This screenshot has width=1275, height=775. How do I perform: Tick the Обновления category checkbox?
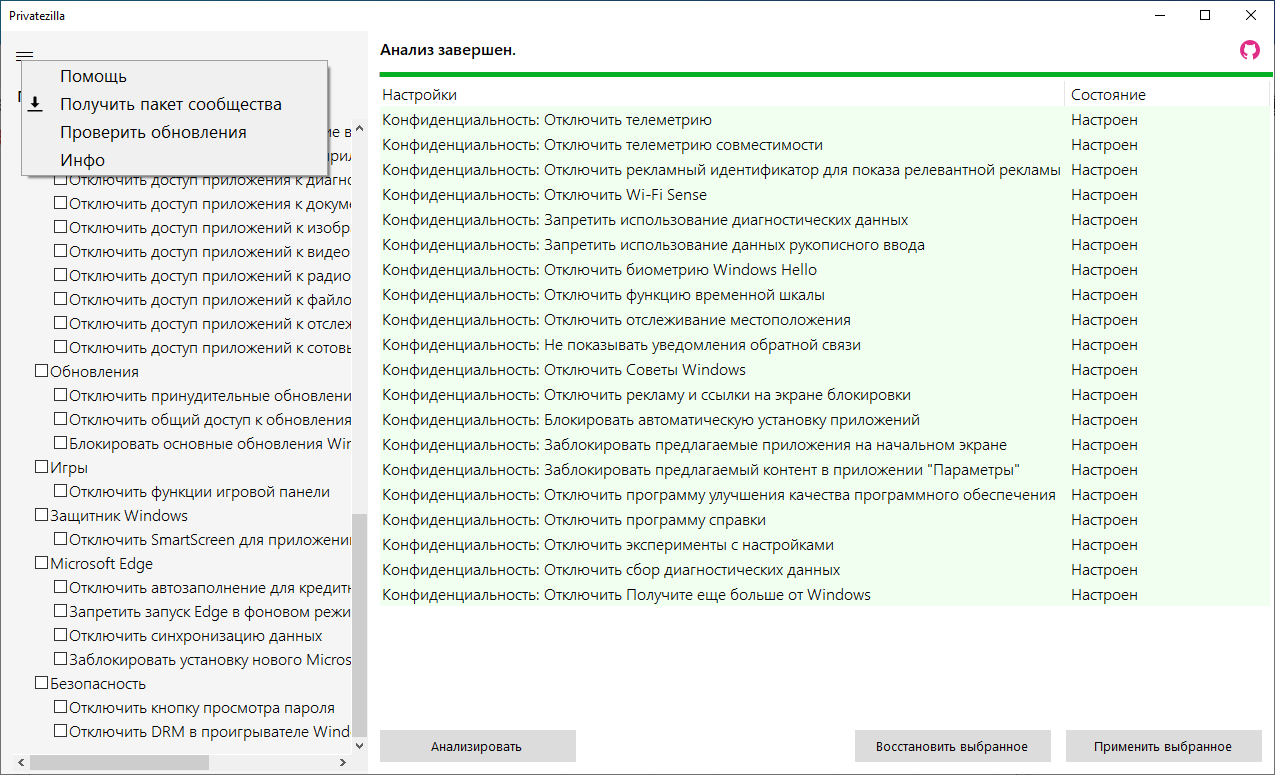[42, 372]
